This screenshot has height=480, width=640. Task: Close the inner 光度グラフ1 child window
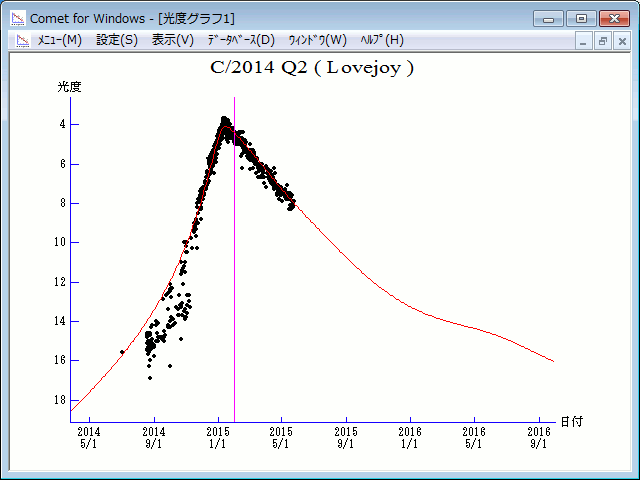pos(622,41)
